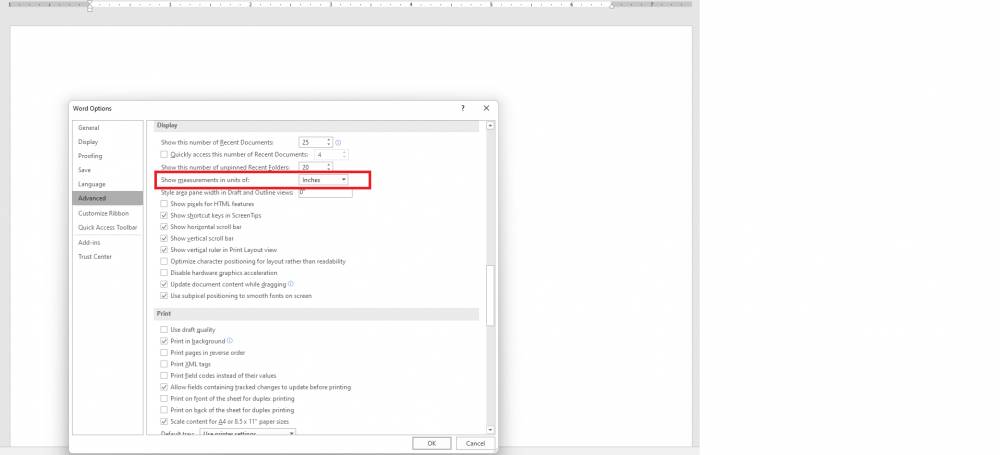Click info icon next to Update document content while dragging
This screenshot has width=1000, height=455.
[x=291, y=284]
